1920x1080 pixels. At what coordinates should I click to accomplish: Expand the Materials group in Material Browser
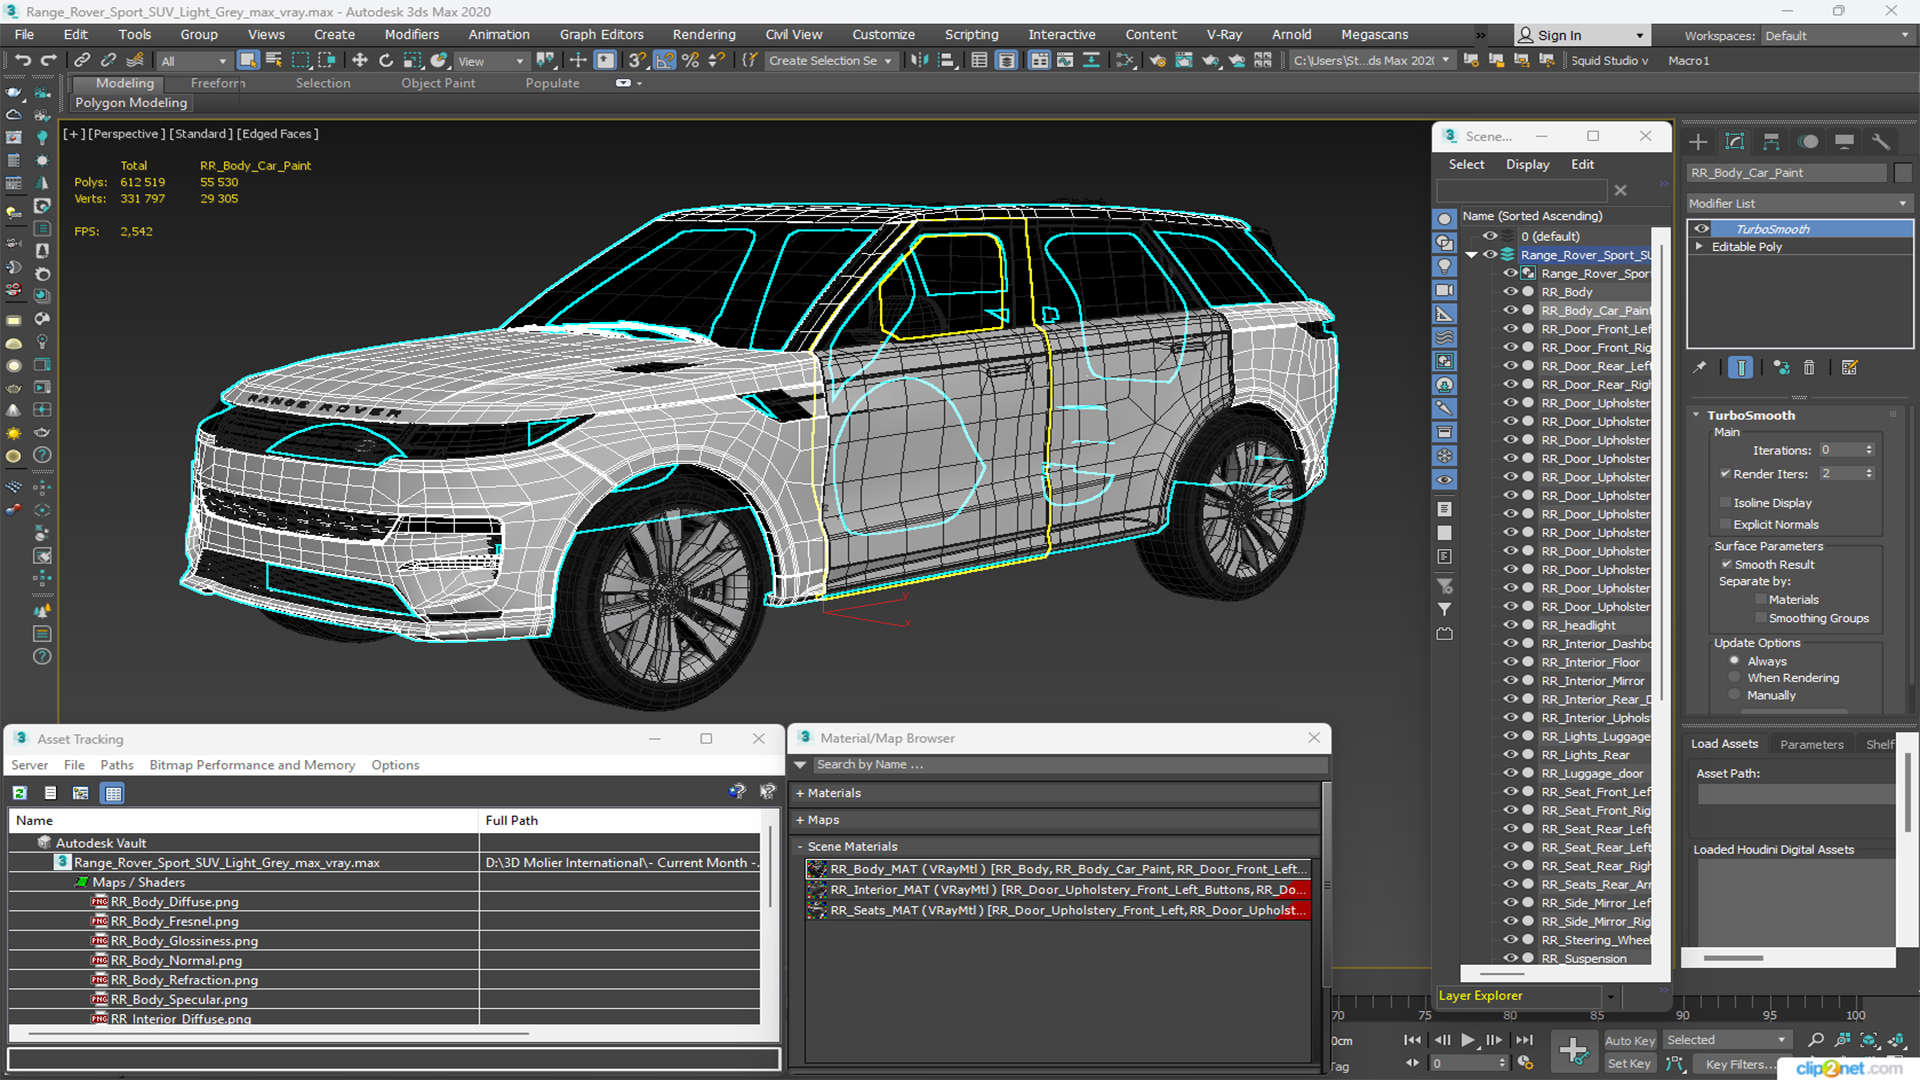tap(800, 793)
